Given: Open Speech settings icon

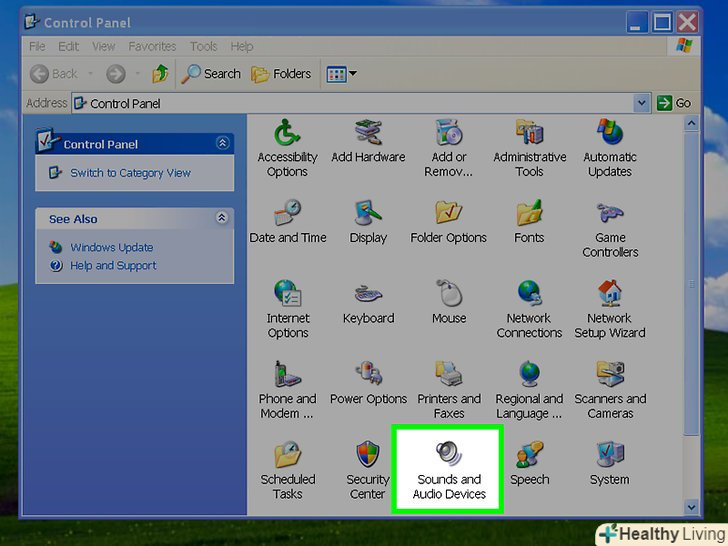Looking at the screenshot, I should click(x=529, y=463).
